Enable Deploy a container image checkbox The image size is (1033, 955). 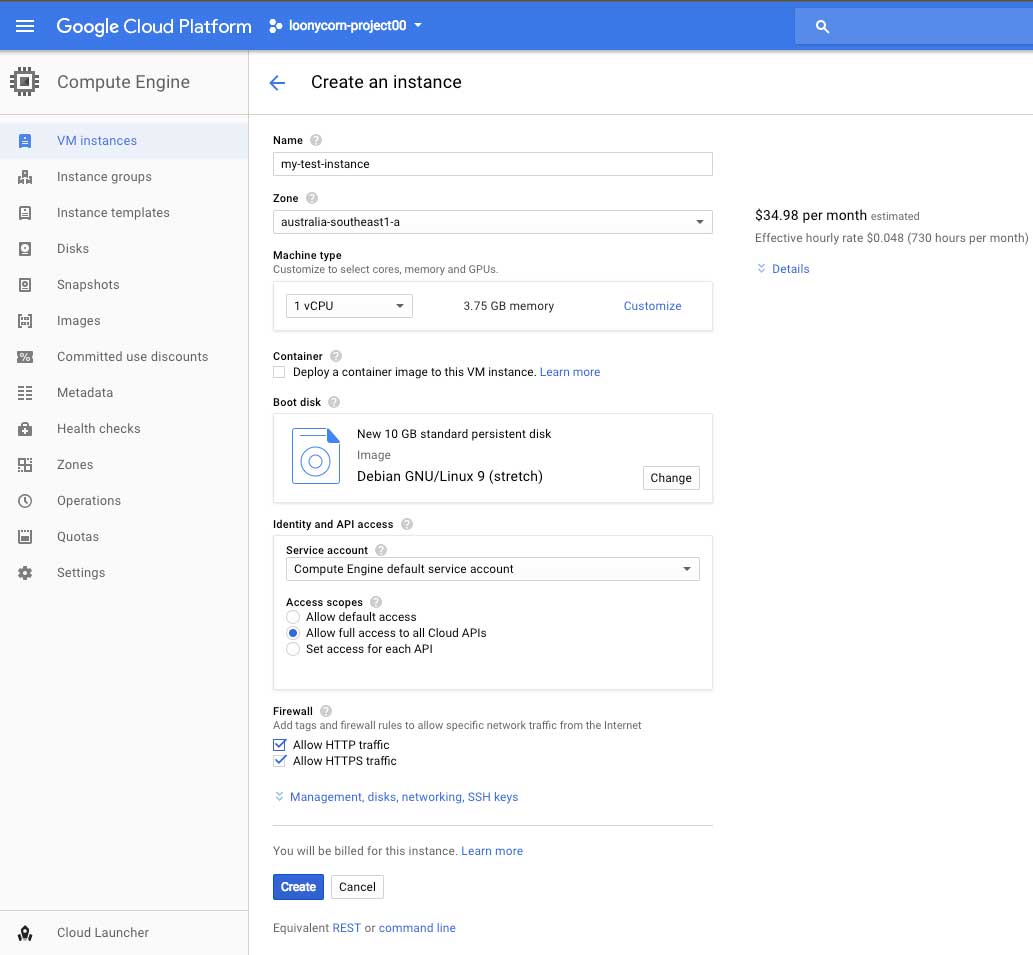click(x=280, y=372)
